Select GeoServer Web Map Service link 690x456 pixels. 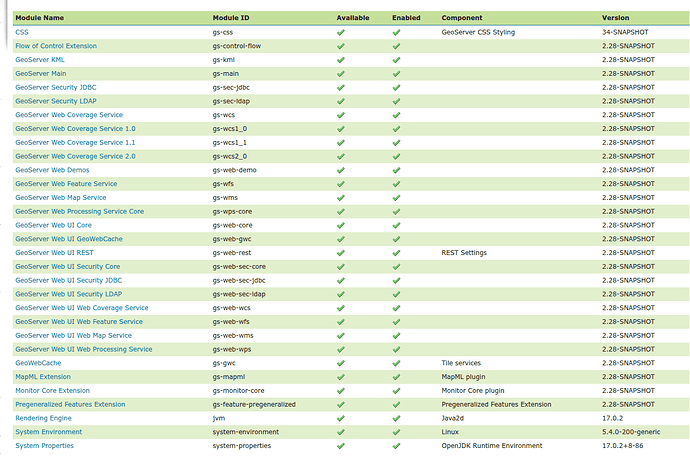point(60,198)
